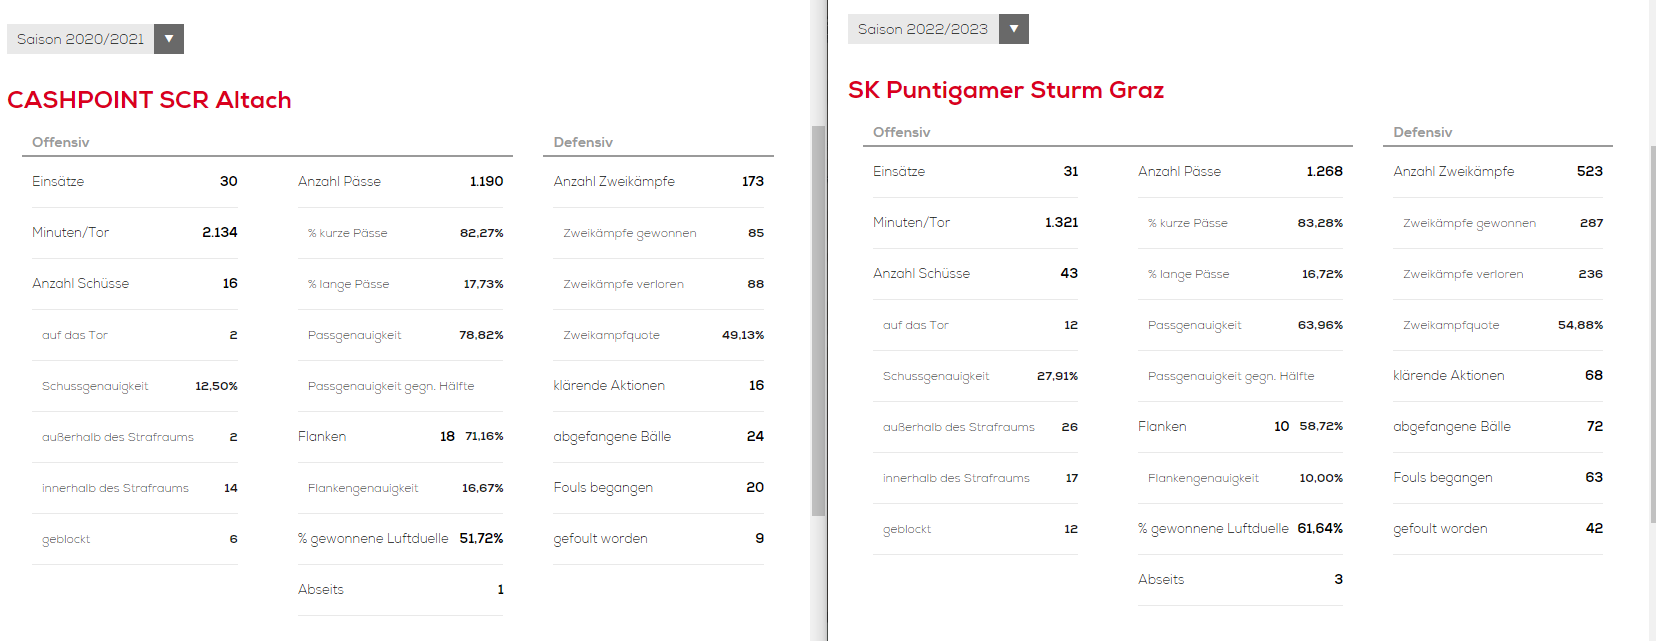Screen dimensions: 1656x641
Task: Click the 'Zweikämpfe verloren' value 236
Action: coord(1591,274)
